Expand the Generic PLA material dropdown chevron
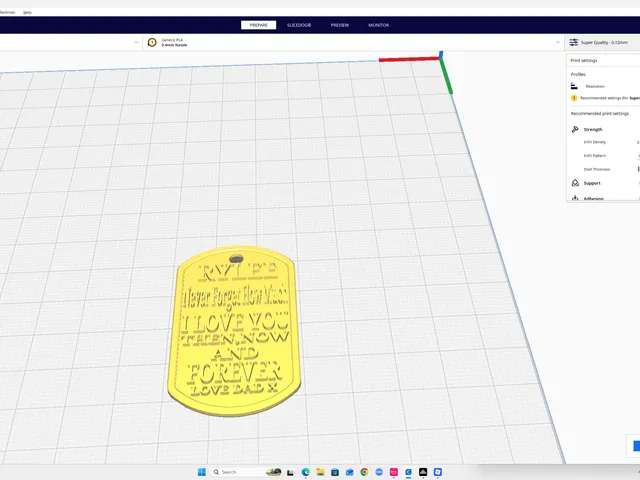 [x=558, y=42]
